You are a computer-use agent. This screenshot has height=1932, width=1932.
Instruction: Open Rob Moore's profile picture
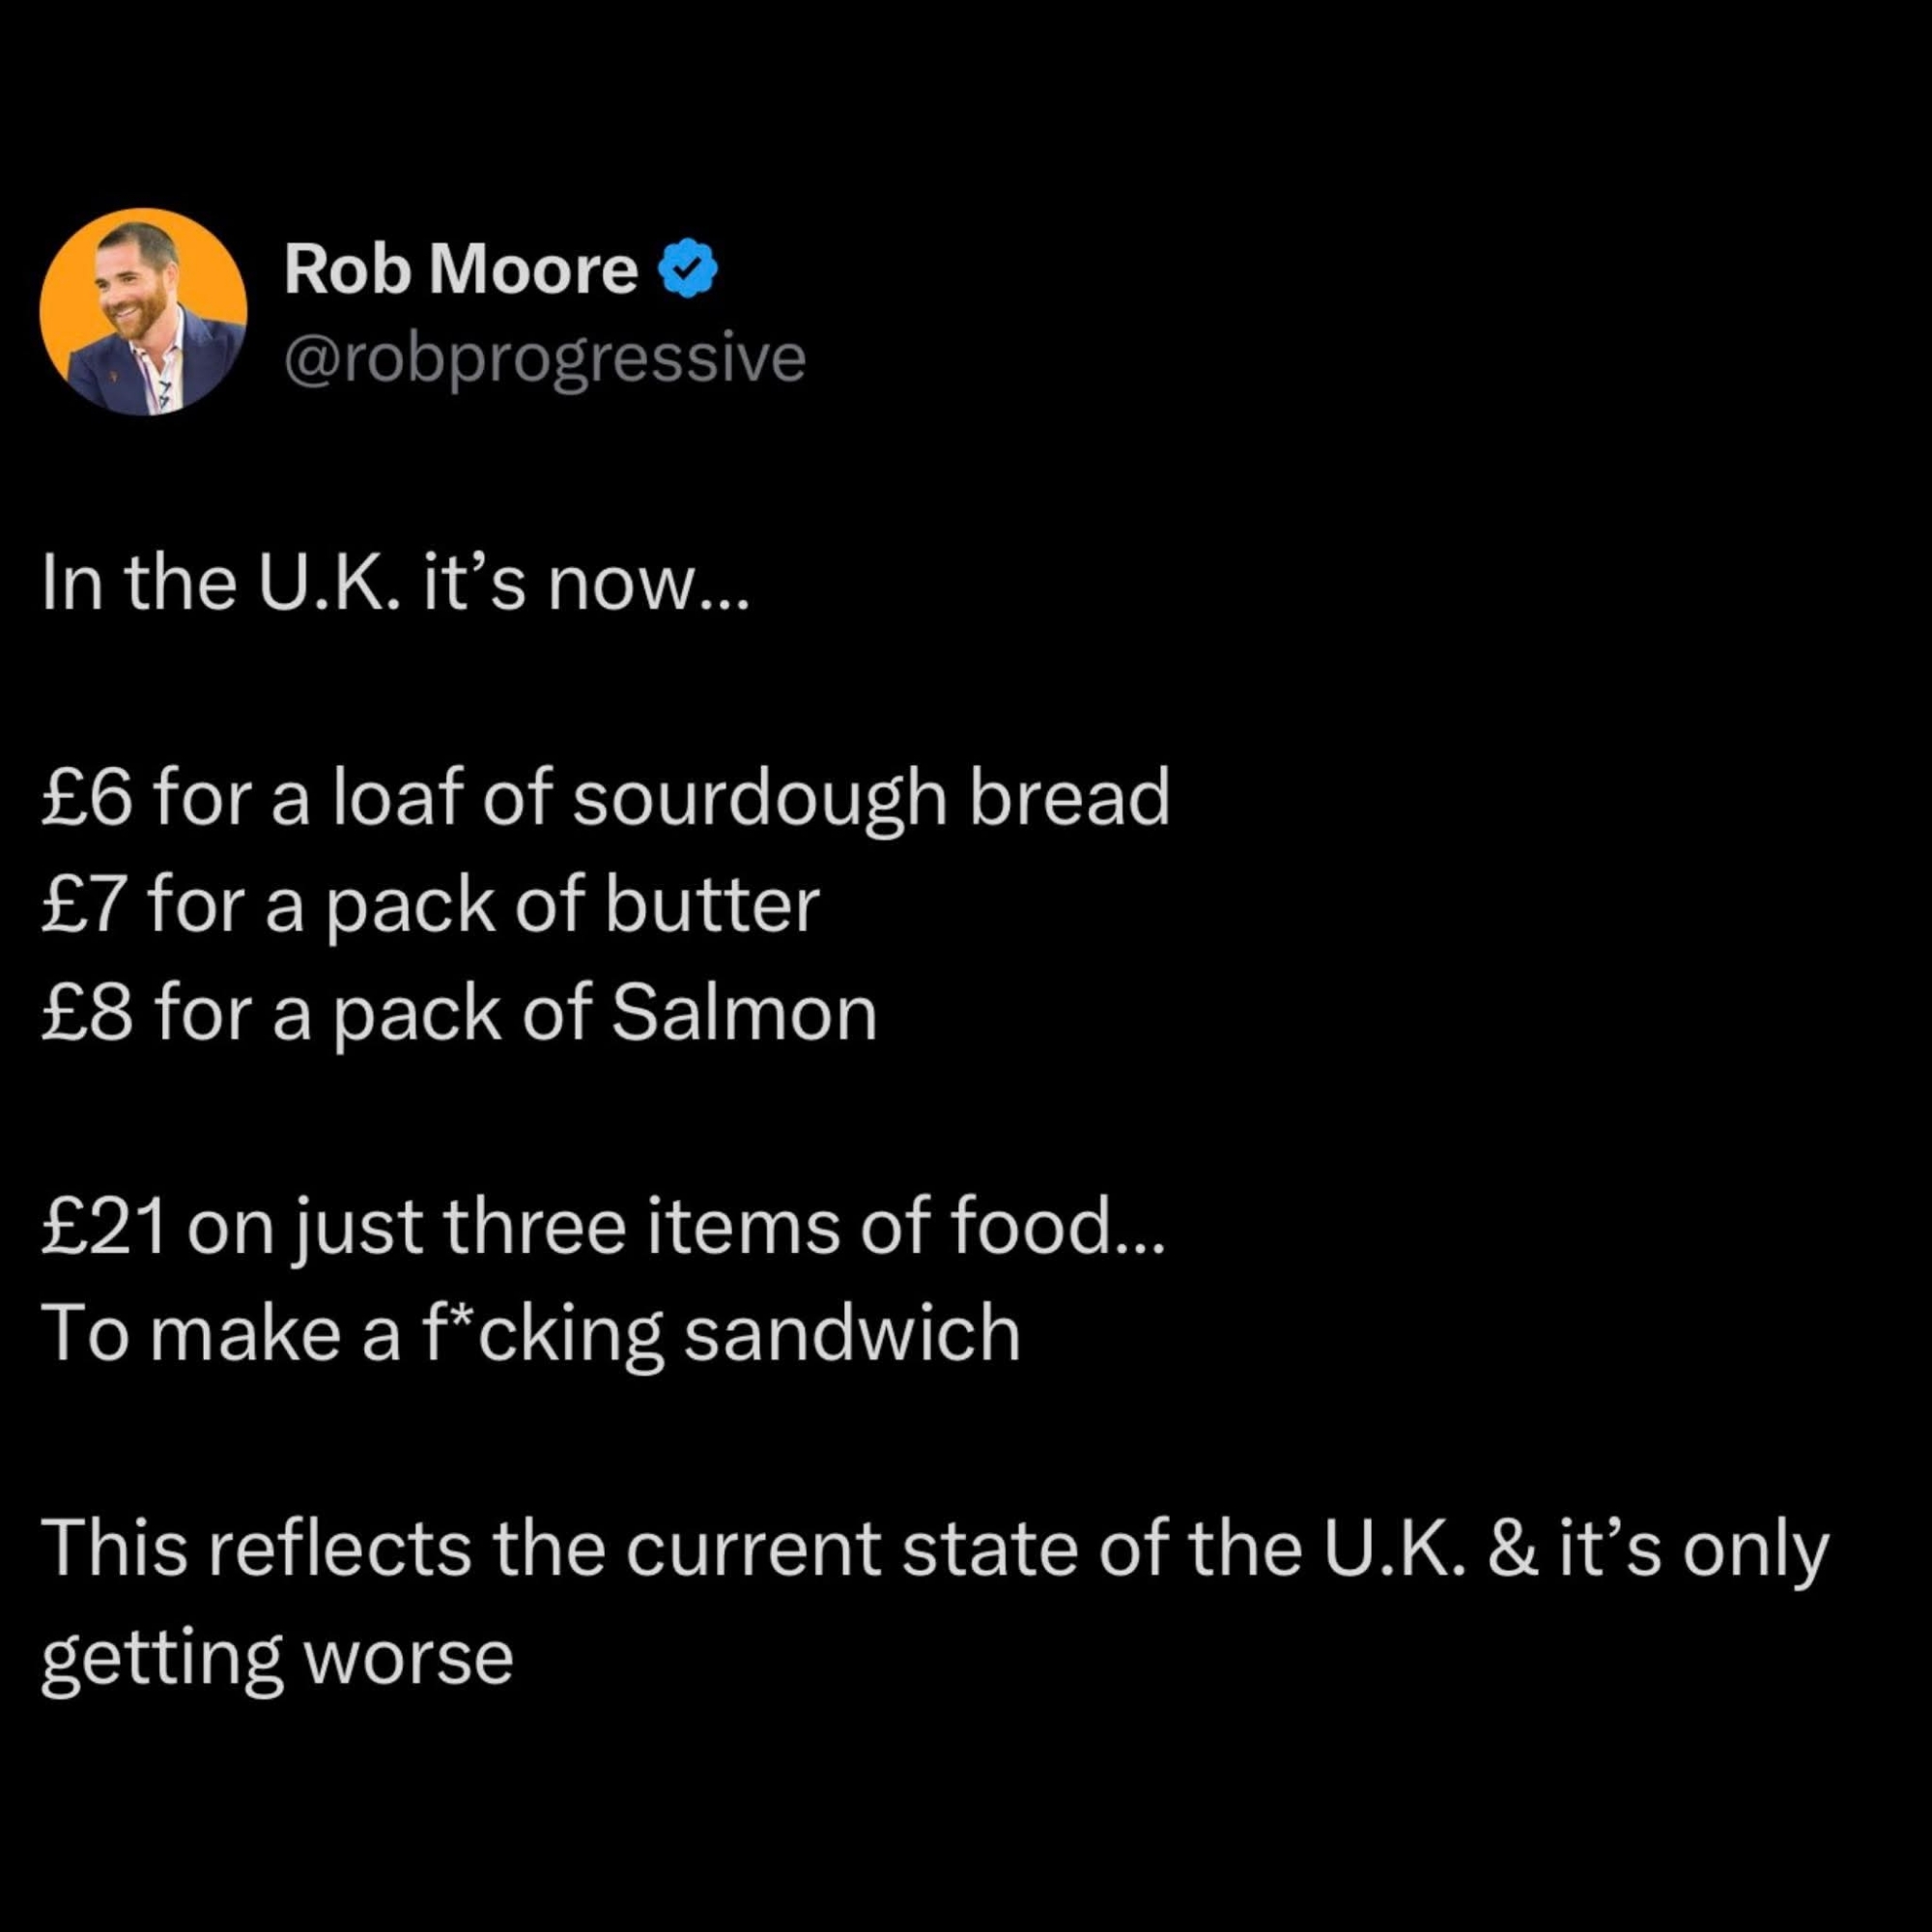(143, 311)
